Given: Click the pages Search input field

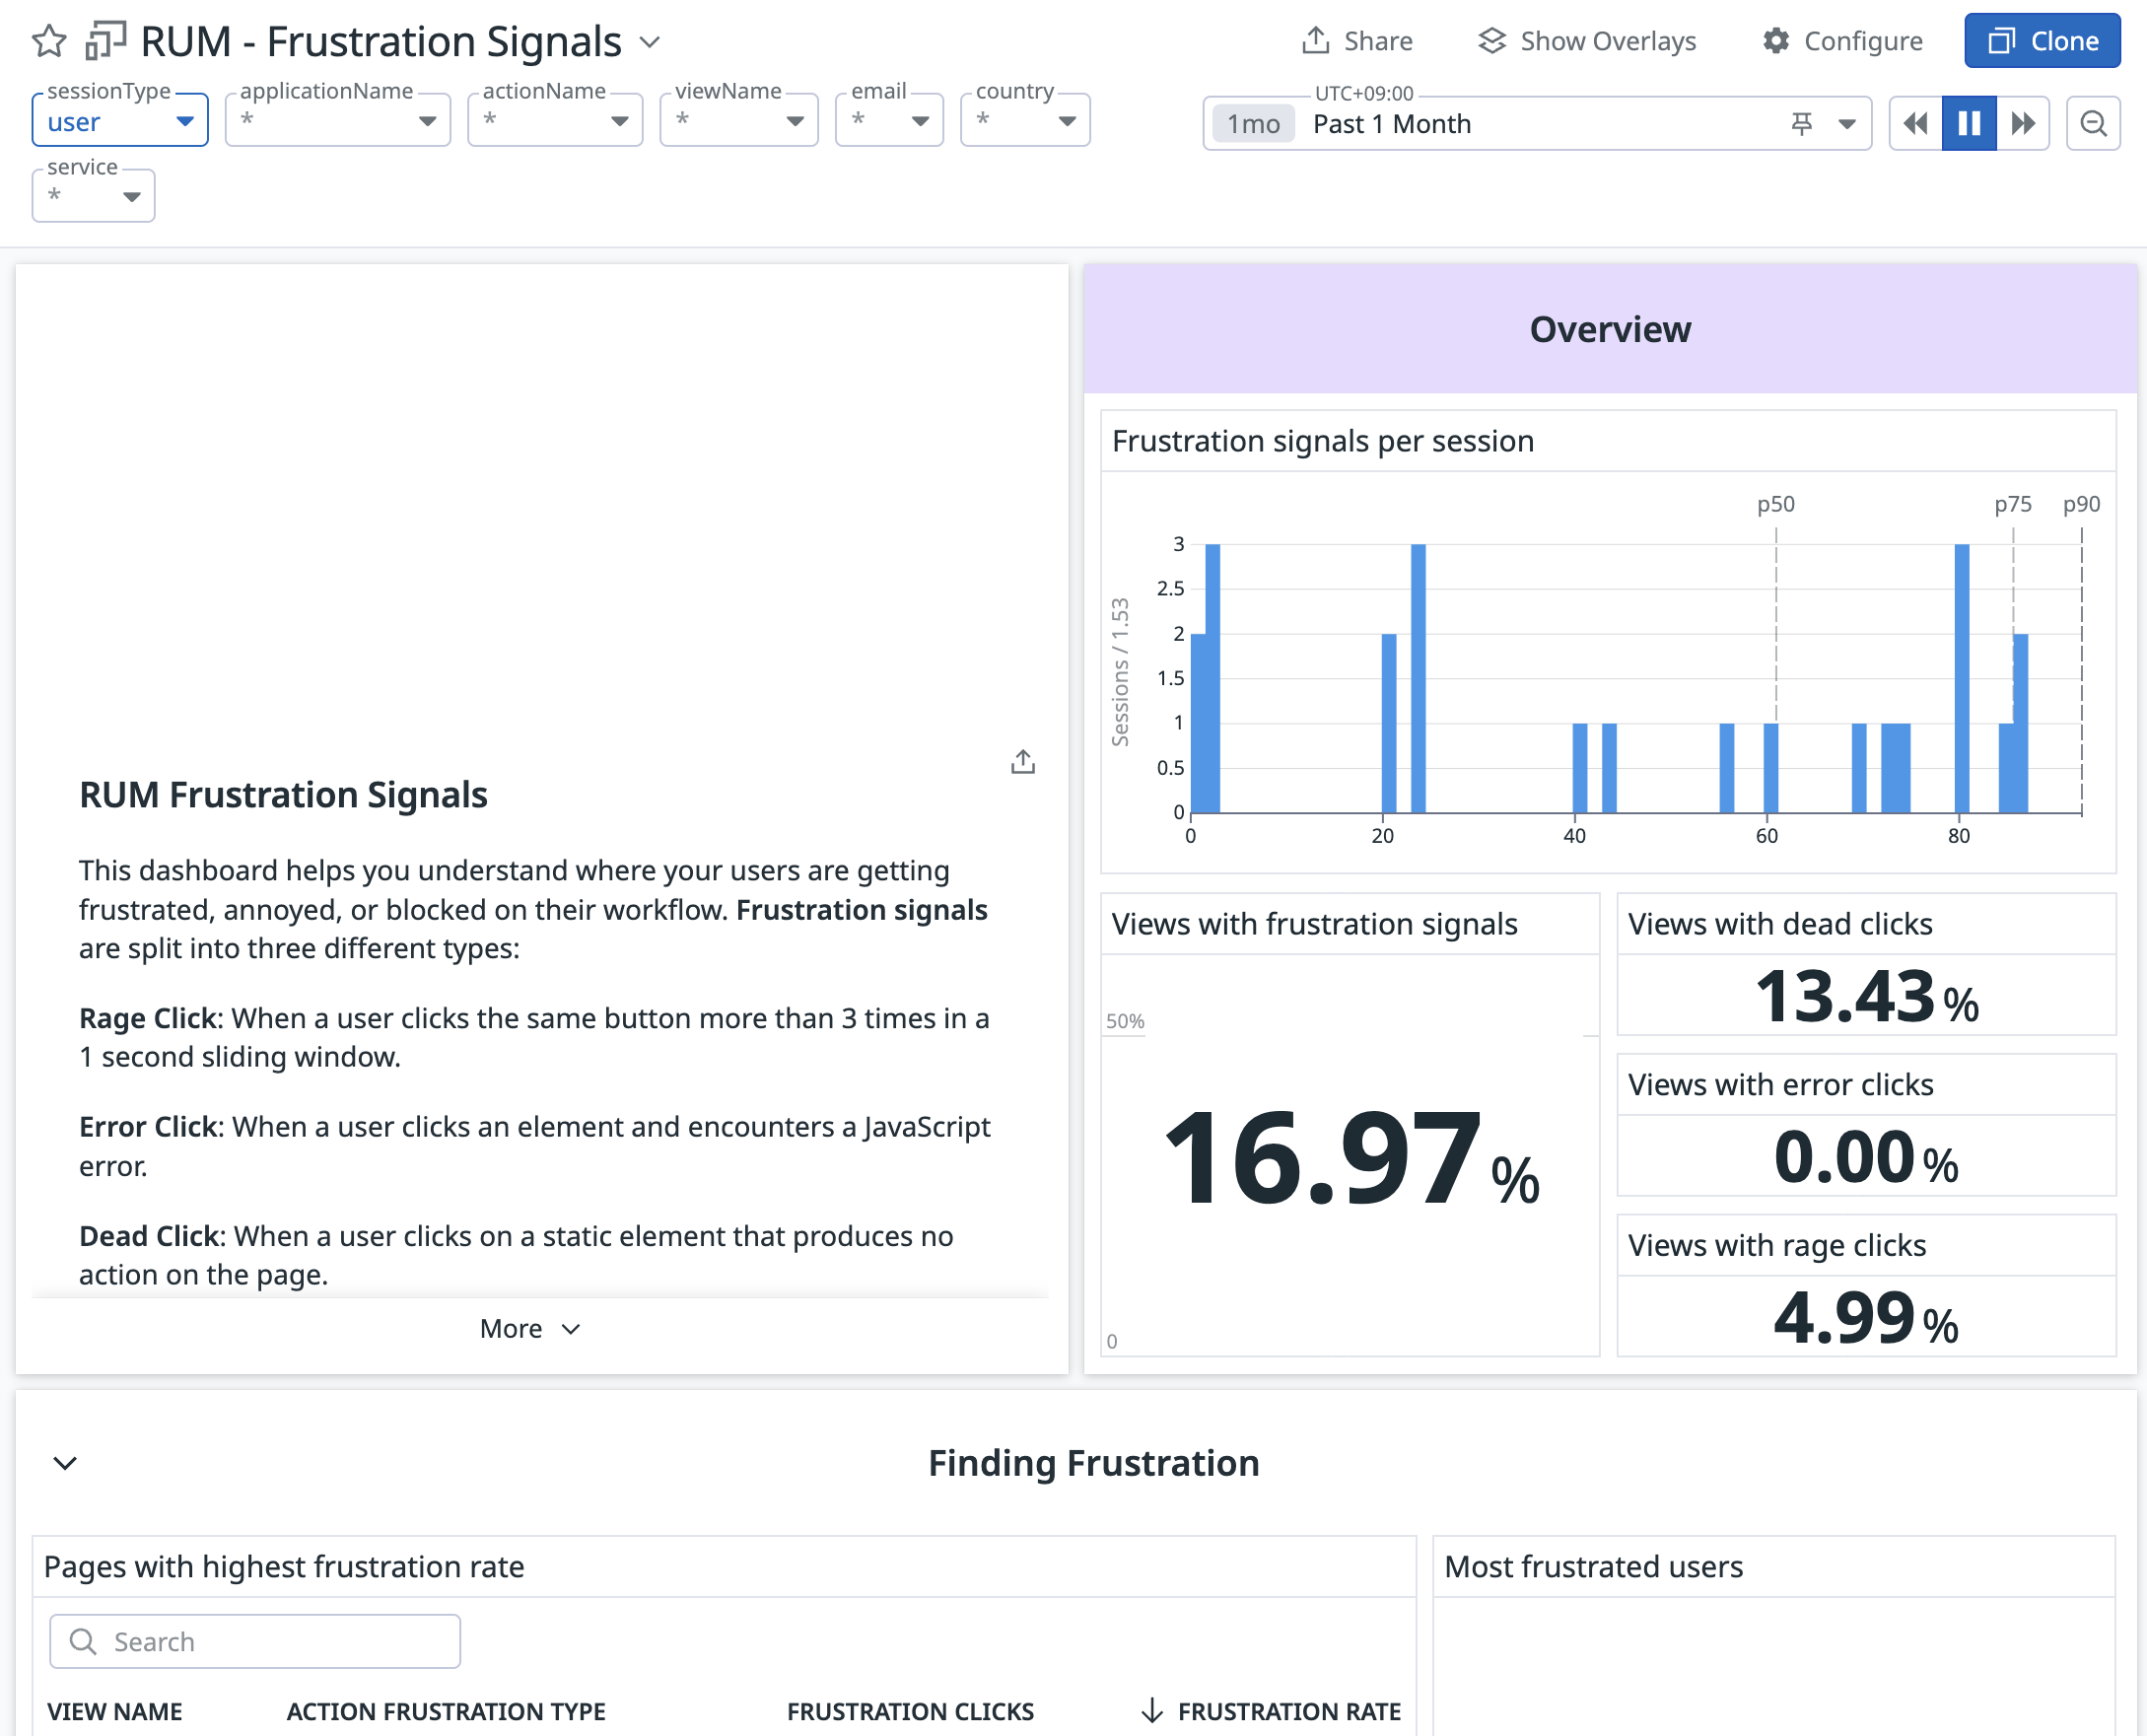Looking at the screenshot, I should point(255,1642).
